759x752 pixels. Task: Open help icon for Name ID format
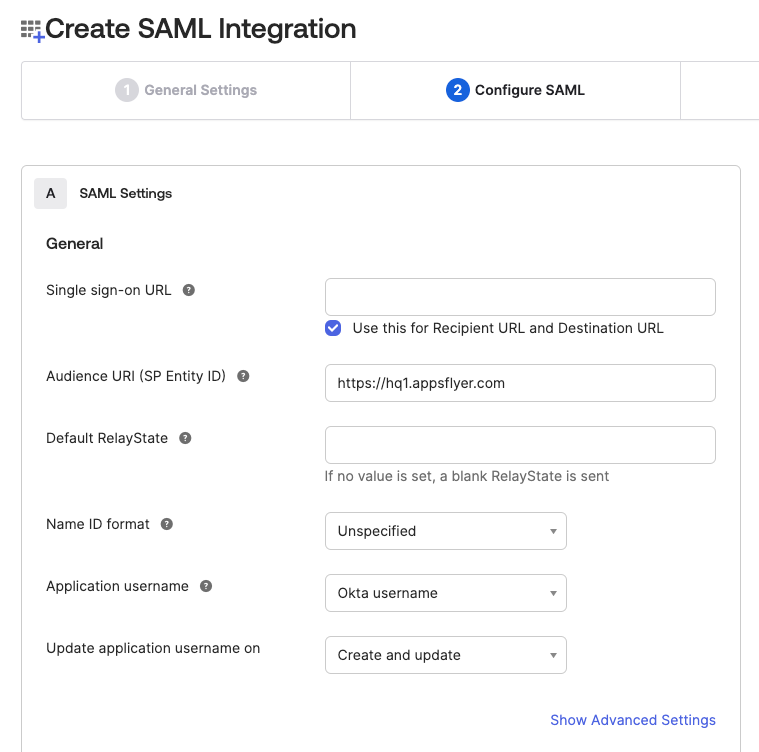tap(167, 524)
